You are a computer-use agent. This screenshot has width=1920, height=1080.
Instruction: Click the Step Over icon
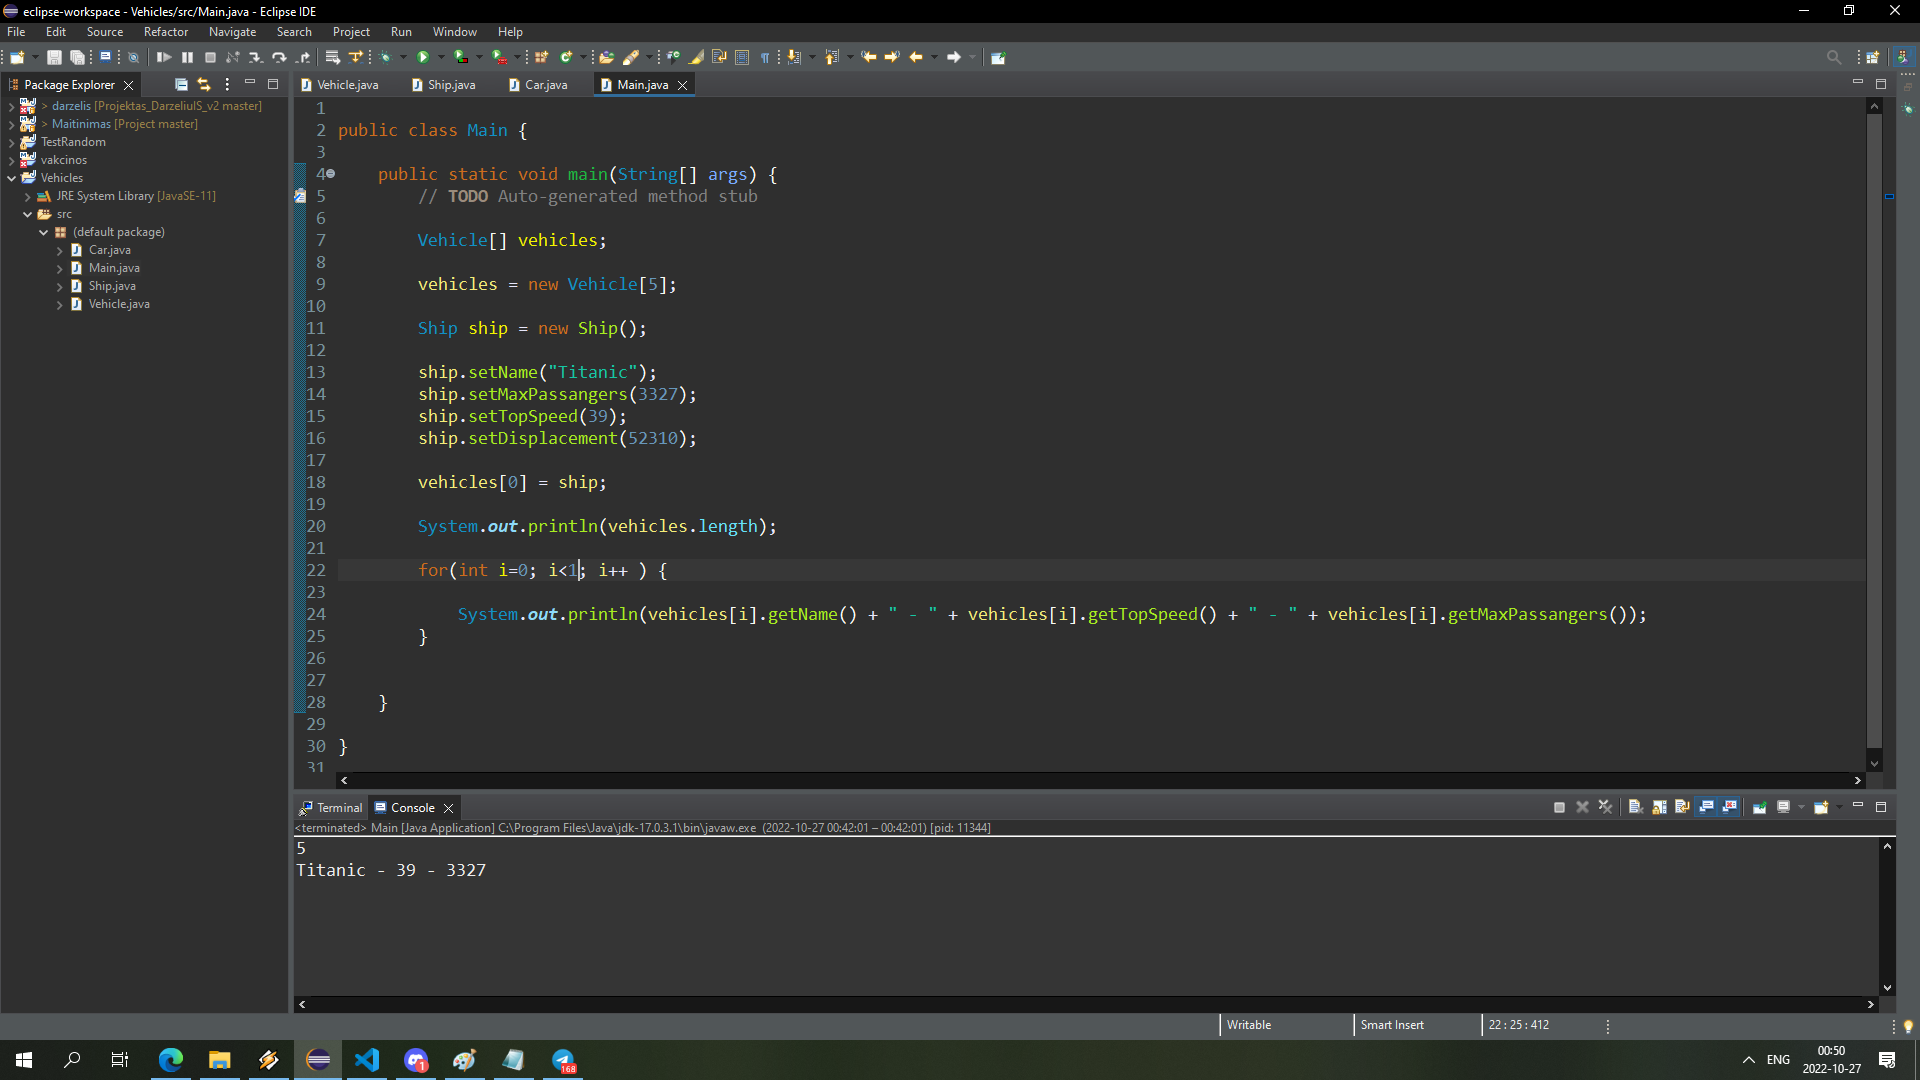click(x=279, y=57)
